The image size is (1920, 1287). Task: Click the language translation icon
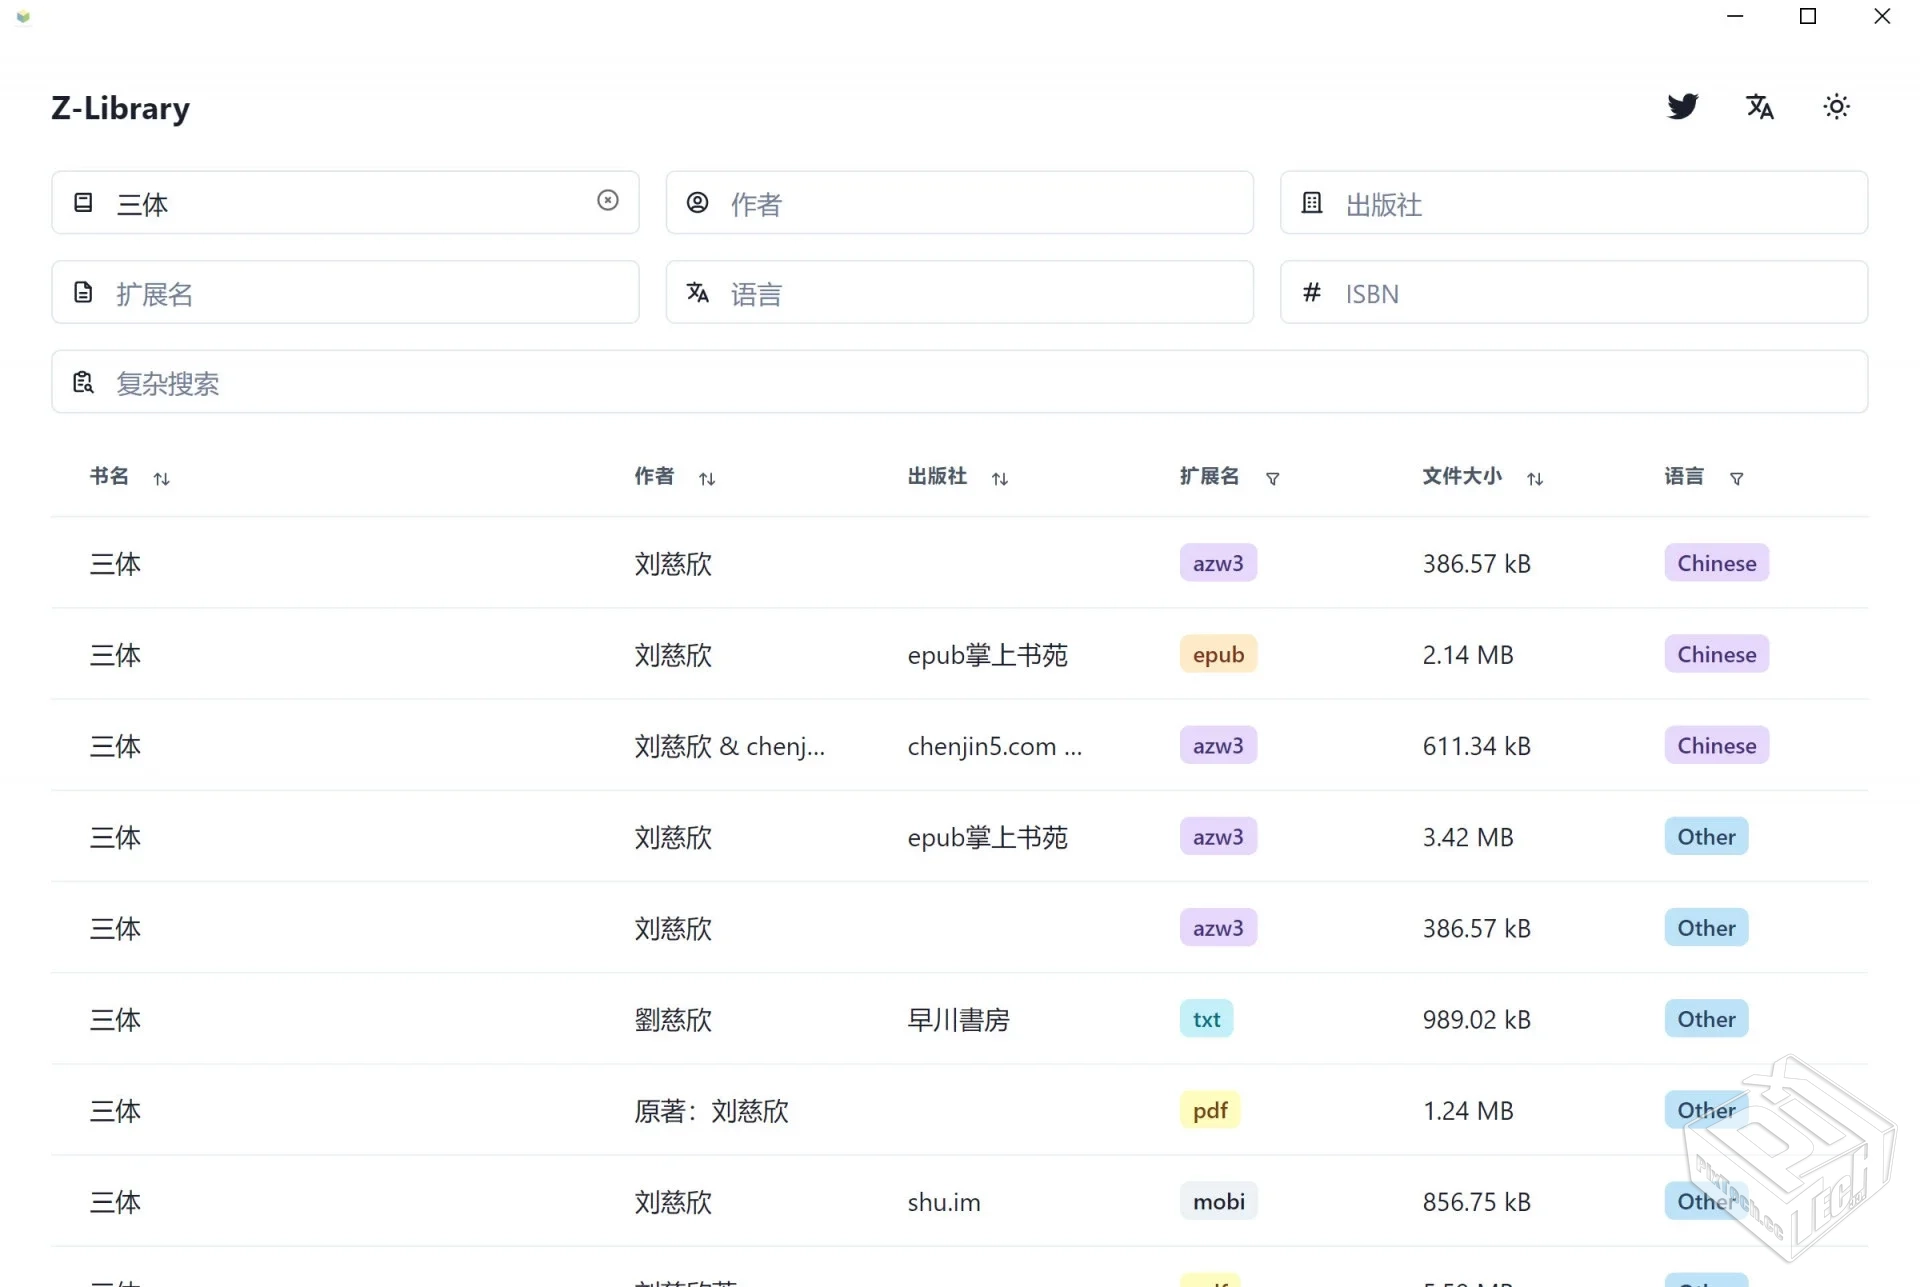point(1761,107)
